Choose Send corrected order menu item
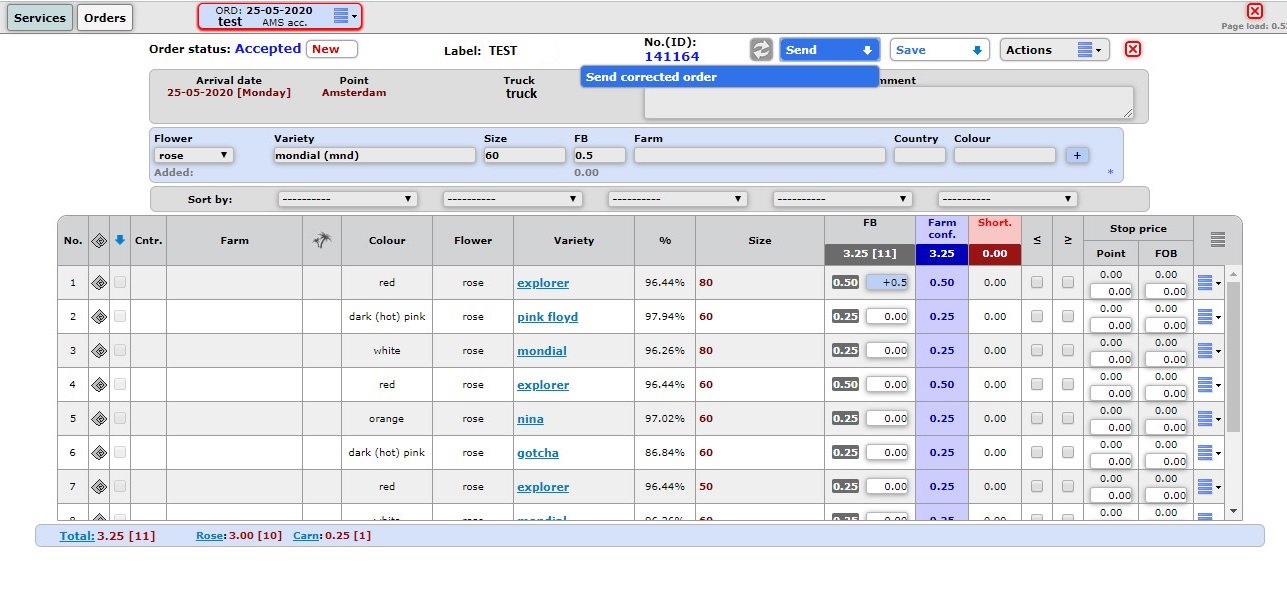 (x=729, y=77)
